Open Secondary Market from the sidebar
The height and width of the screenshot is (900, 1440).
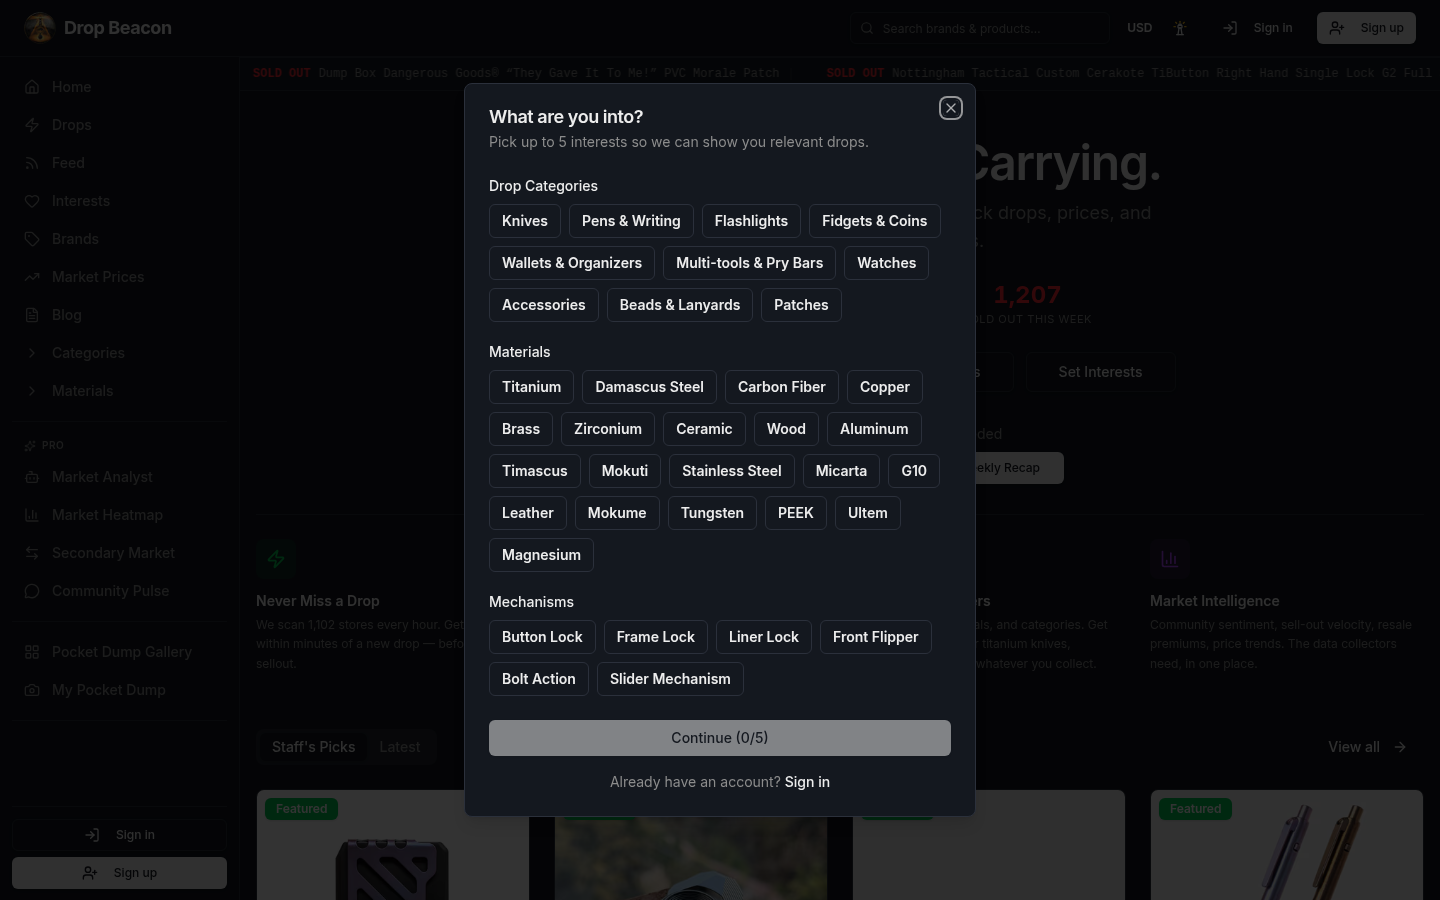[x=113, y=552]
